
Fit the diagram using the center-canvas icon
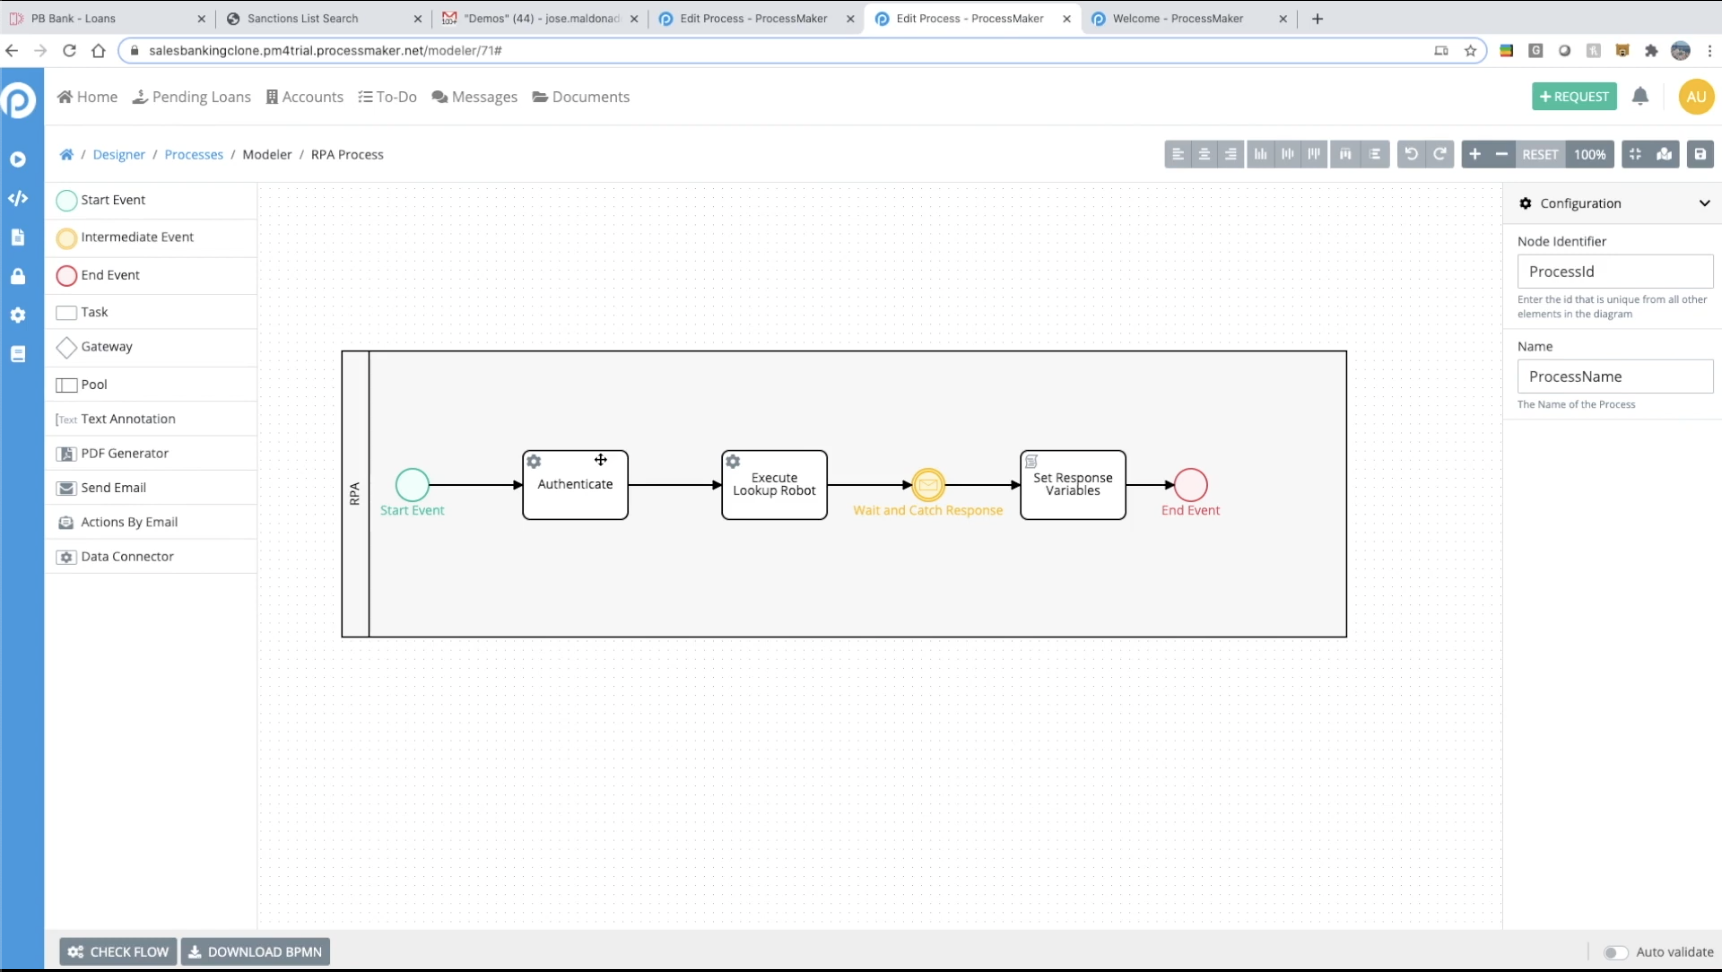(x=1636, y=154)
